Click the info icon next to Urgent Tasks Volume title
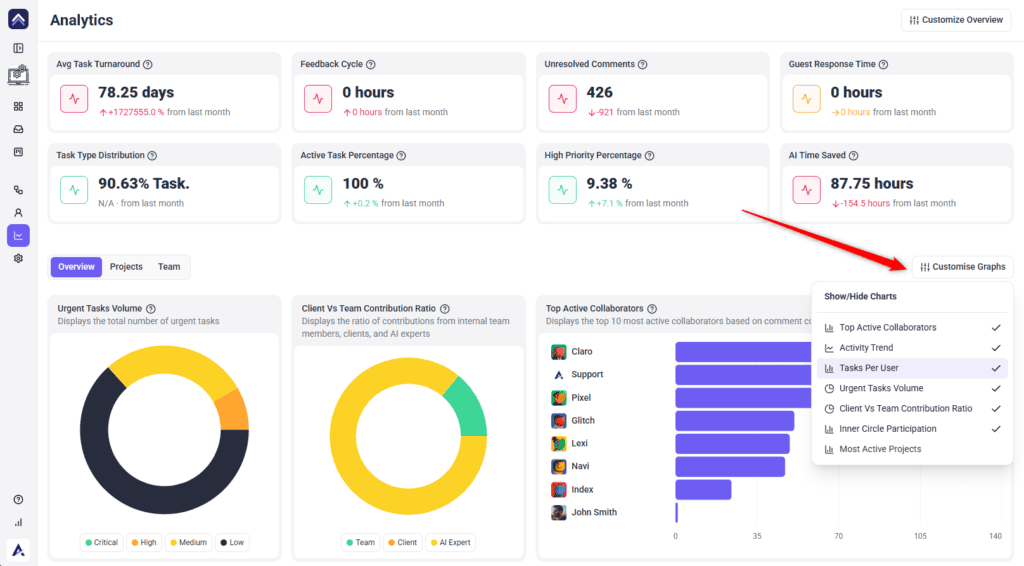 click(151, 309)
